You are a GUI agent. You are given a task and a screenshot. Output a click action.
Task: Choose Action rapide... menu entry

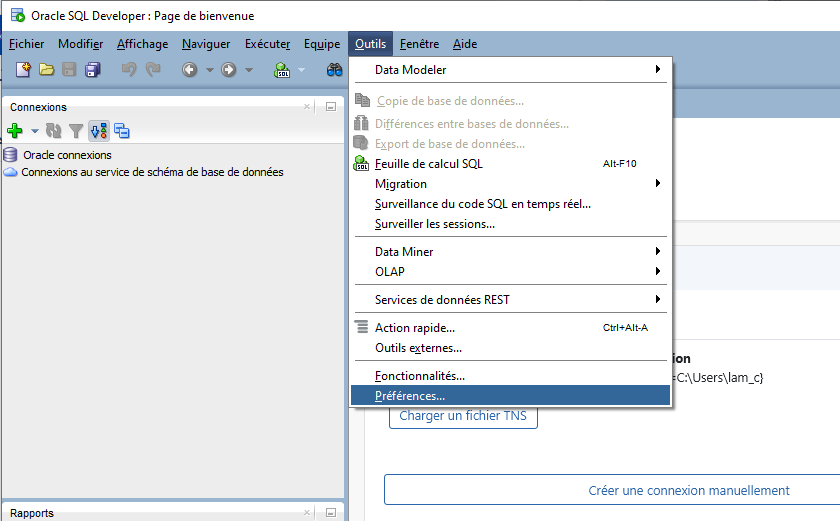tap(511, 328)
